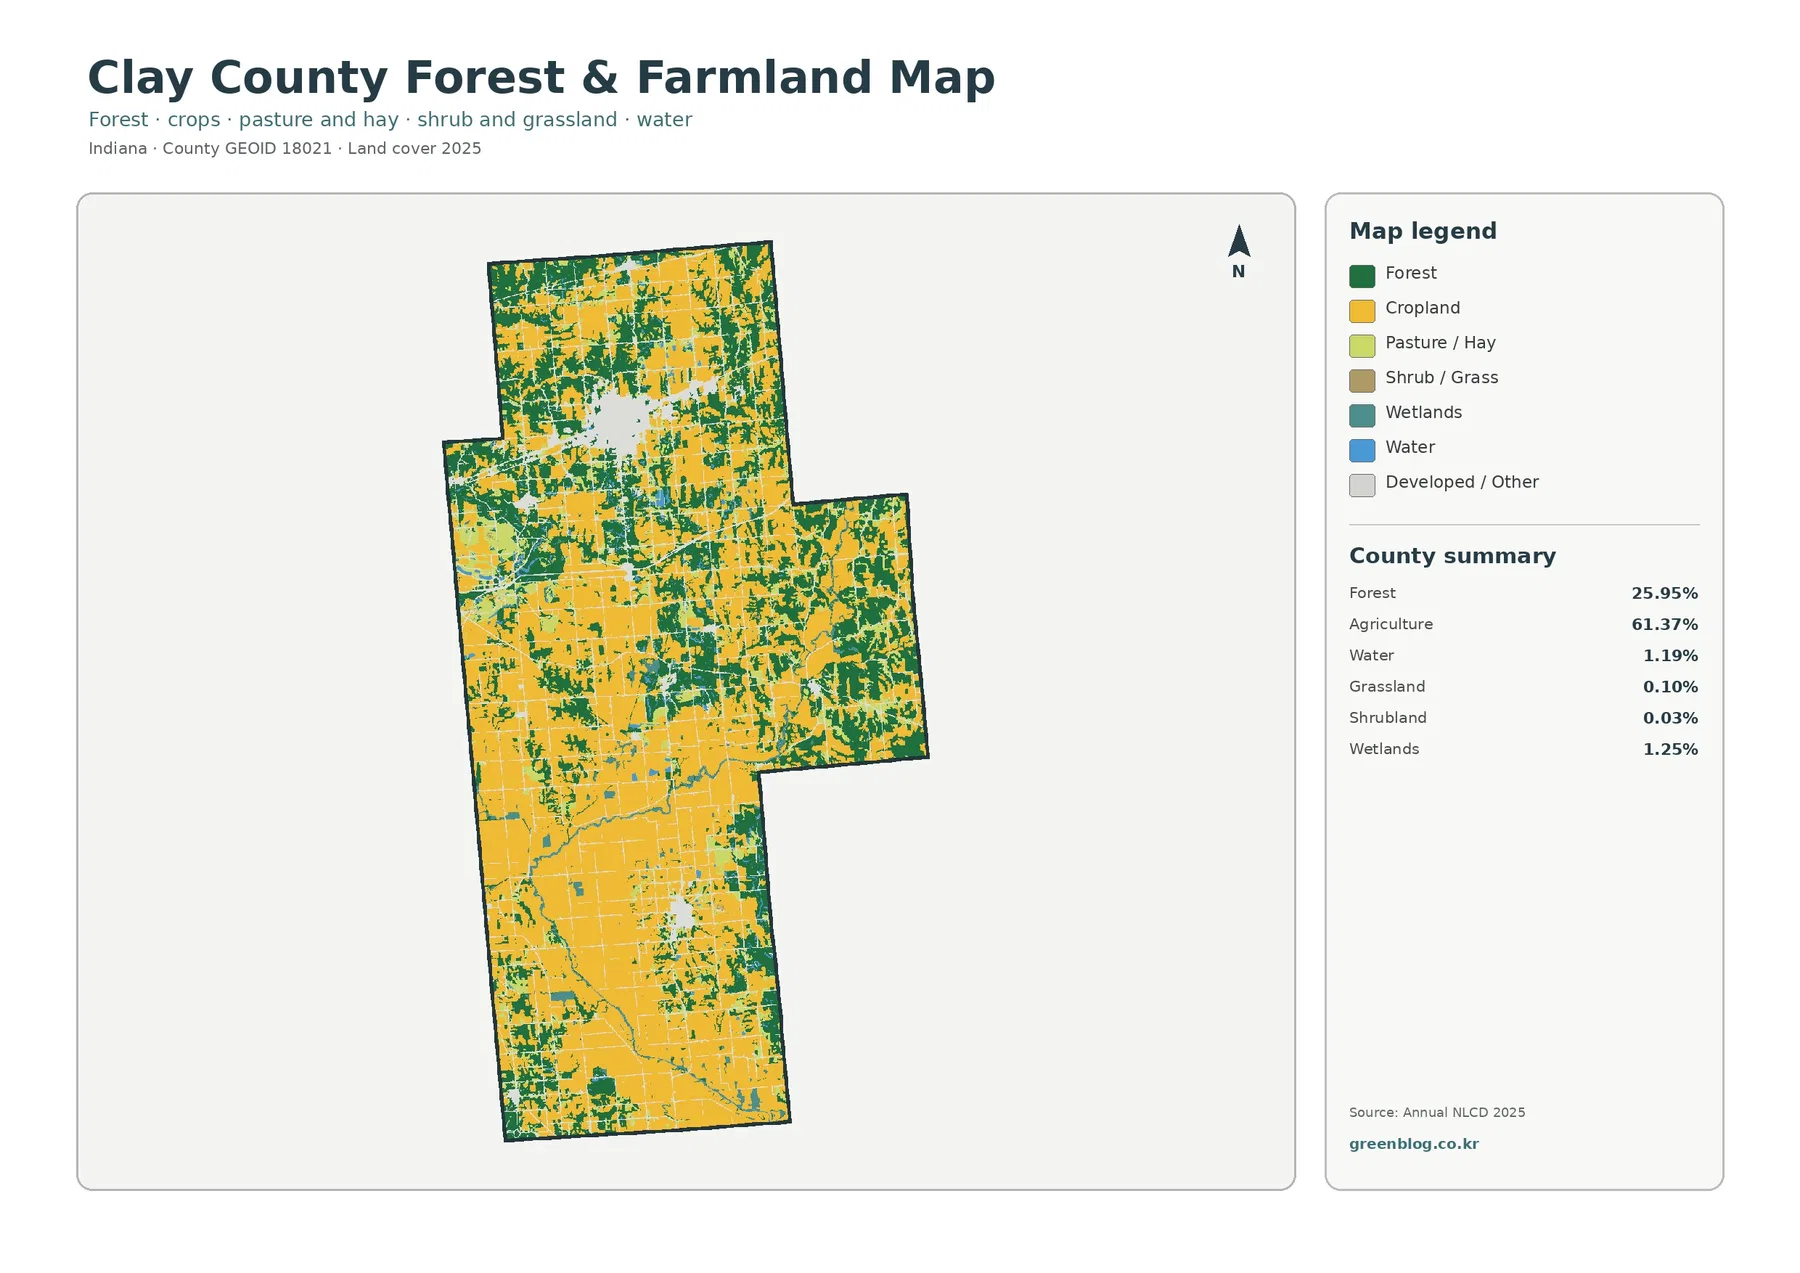
Task: Click the large gray developed area on map
Action: (620, 423)
